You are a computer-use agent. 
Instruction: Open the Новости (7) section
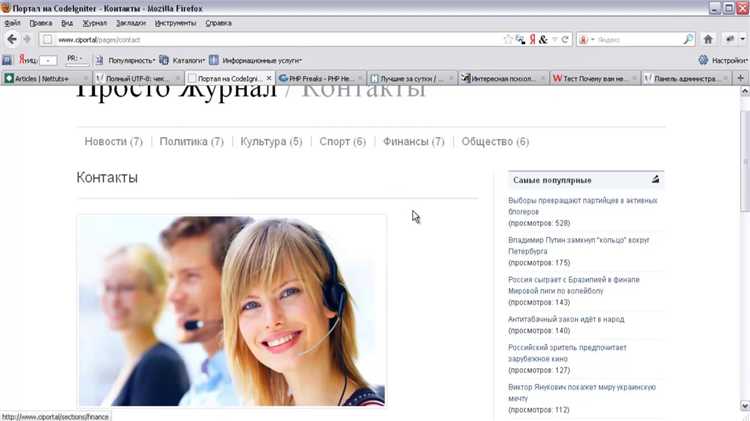[113, 142]
